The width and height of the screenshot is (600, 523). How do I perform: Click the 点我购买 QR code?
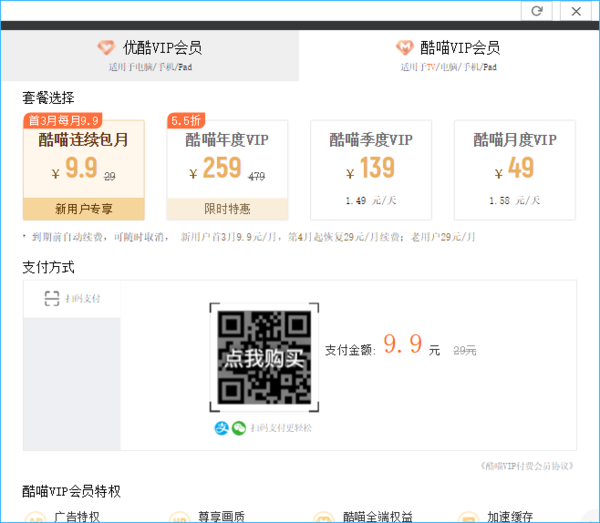(264, 357)
